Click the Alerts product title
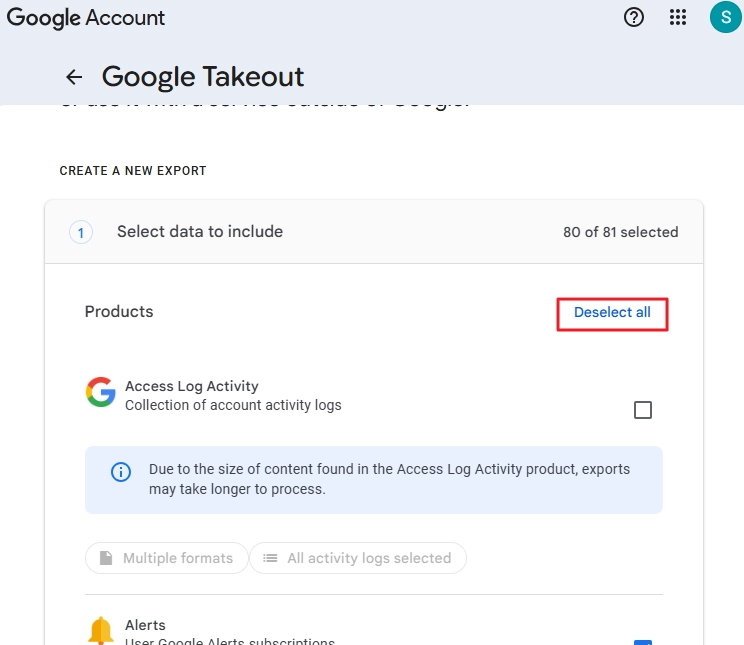This screenshot has width=744, height=645. point(145,625)
